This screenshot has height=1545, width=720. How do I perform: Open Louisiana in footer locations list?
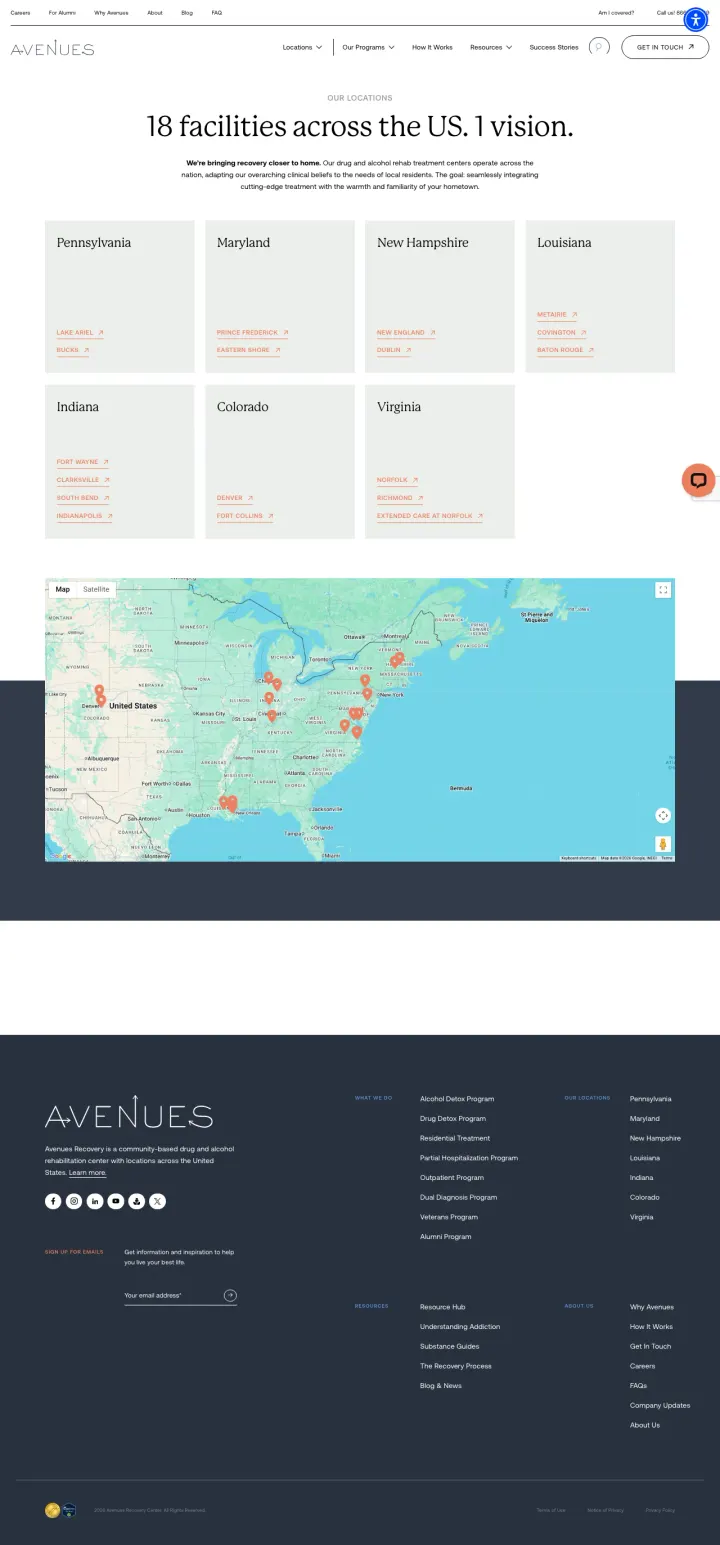pos(645,1158)
